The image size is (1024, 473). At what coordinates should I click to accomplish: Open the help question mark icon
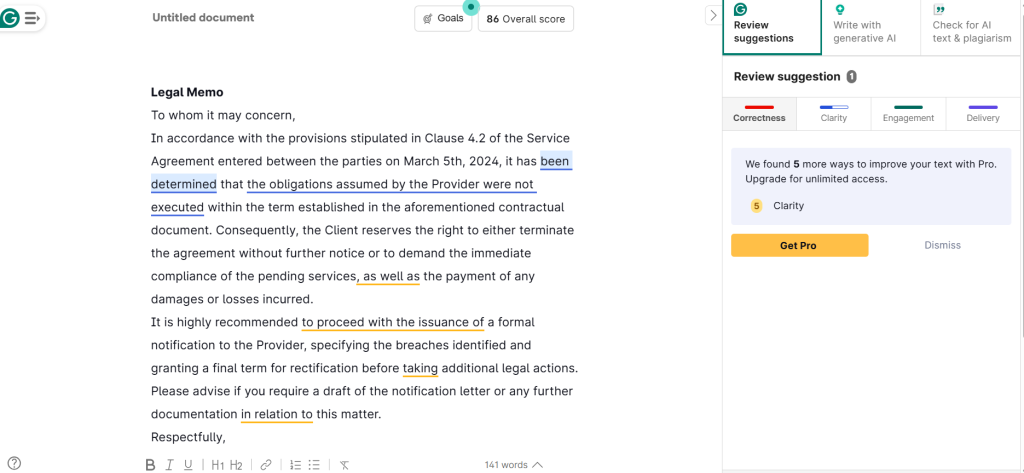click(14, 462)
